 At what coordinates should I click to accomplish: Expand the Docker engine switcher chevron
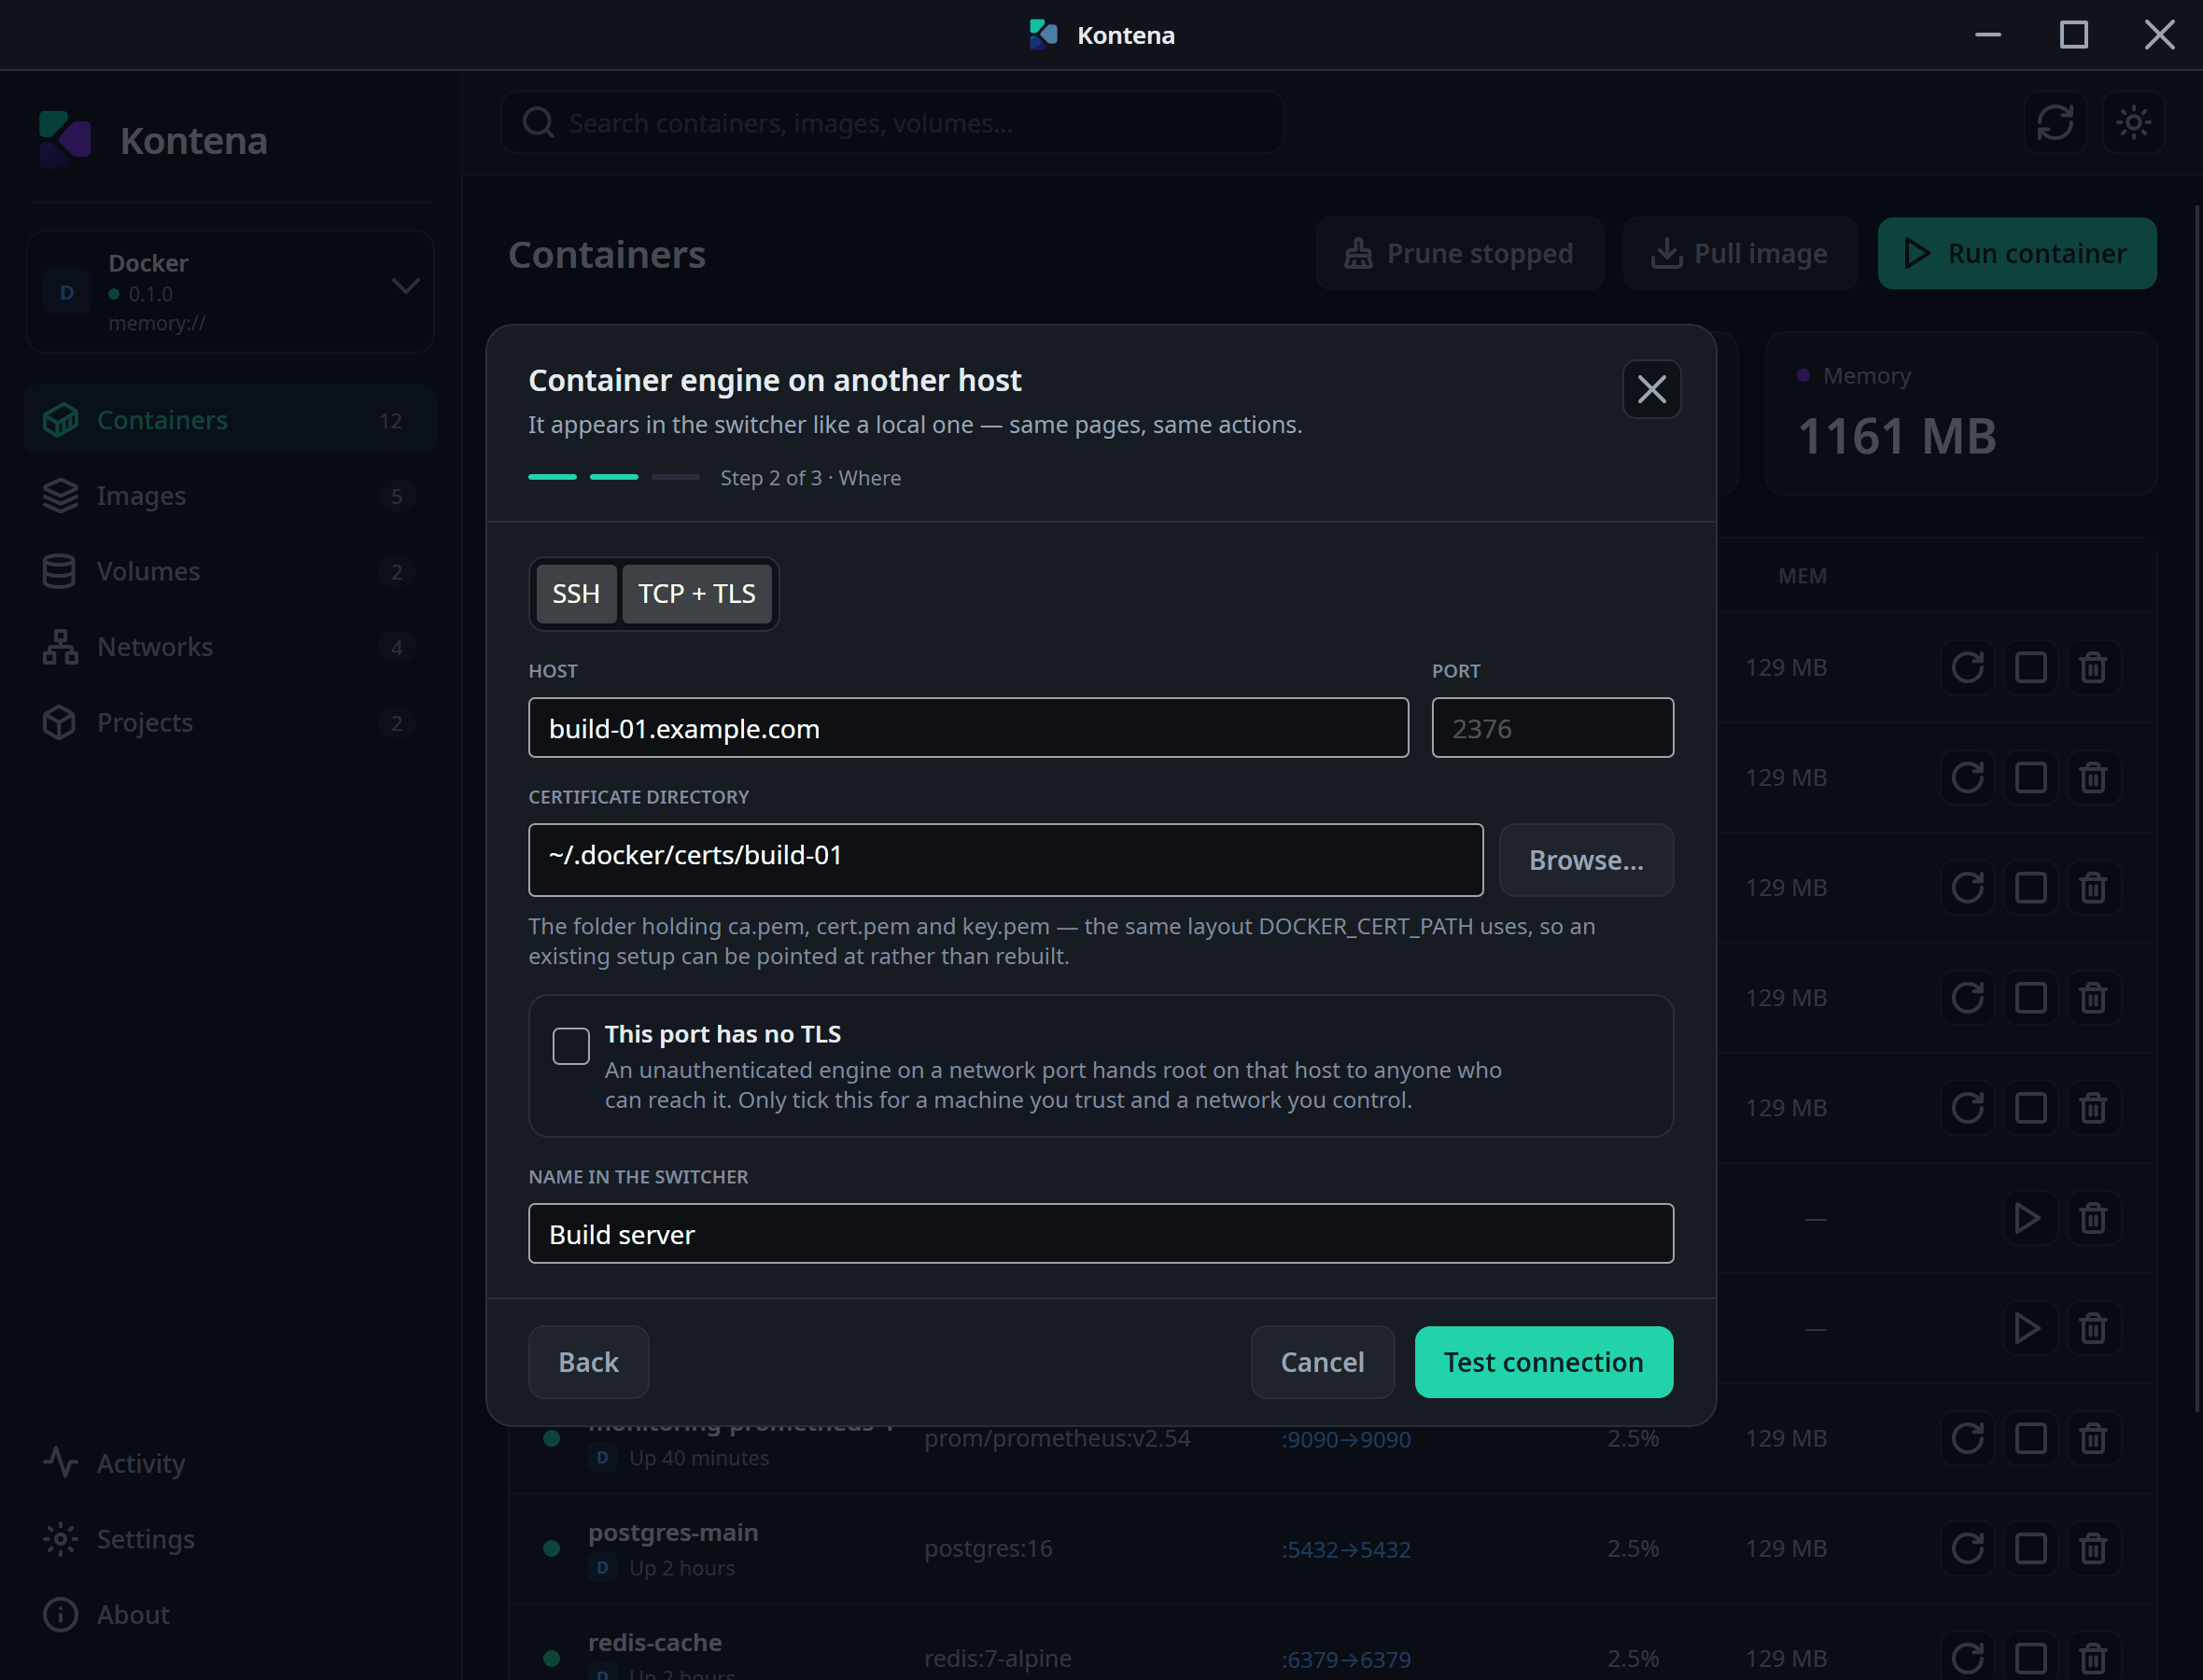coord(405,287)
